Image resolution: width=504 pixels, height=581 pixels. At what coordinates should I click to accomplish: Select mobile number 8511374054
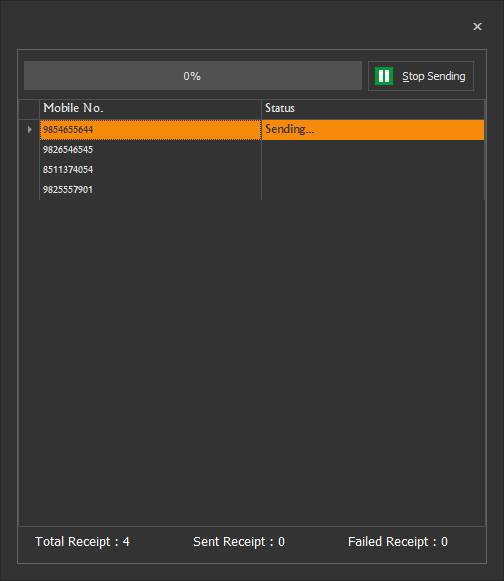(x=150, y=170)
